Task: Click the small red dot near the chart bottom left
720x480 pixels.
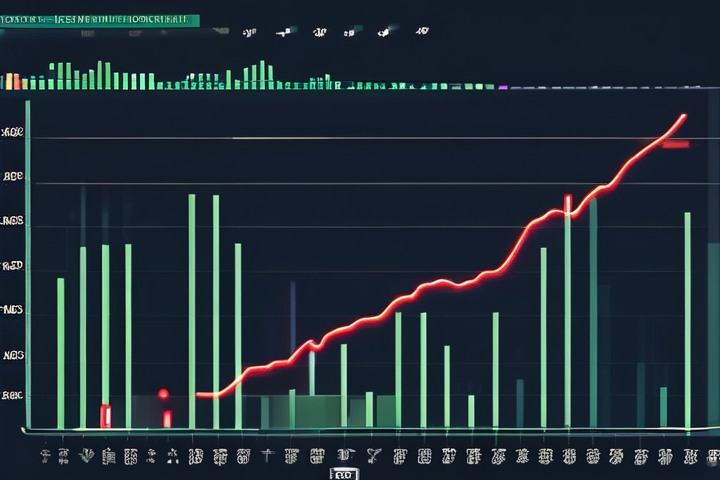Action: [163, 394]
